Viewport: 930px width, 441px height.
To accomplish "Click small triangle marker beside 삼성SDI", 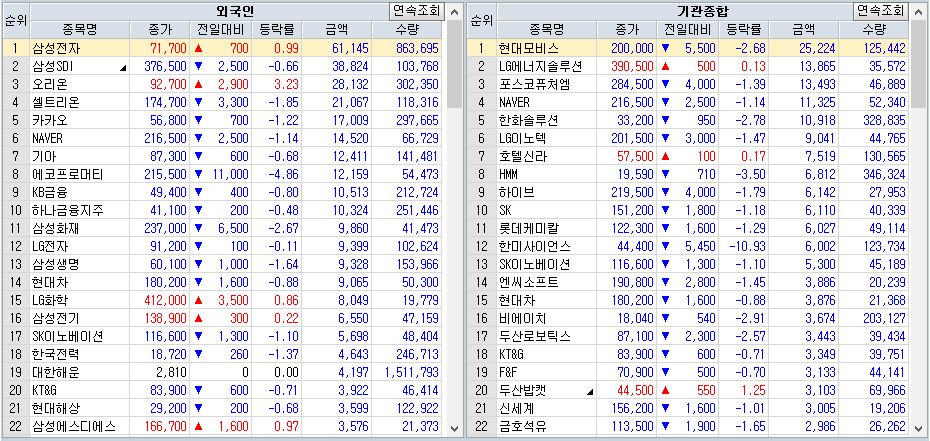I will tap(123, 69).
